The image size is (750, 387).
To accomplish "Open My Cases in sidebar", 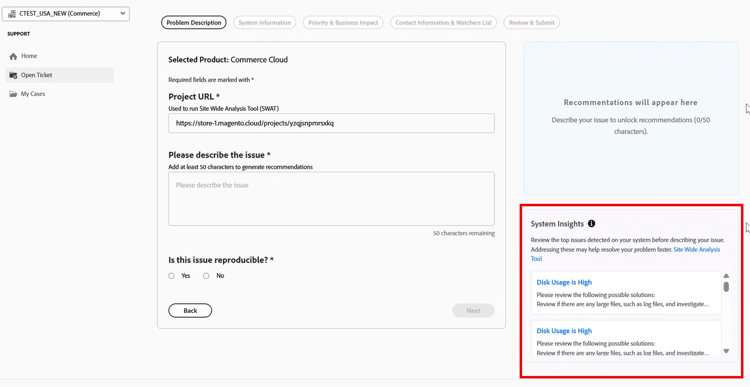I will [x=60, y=94].
